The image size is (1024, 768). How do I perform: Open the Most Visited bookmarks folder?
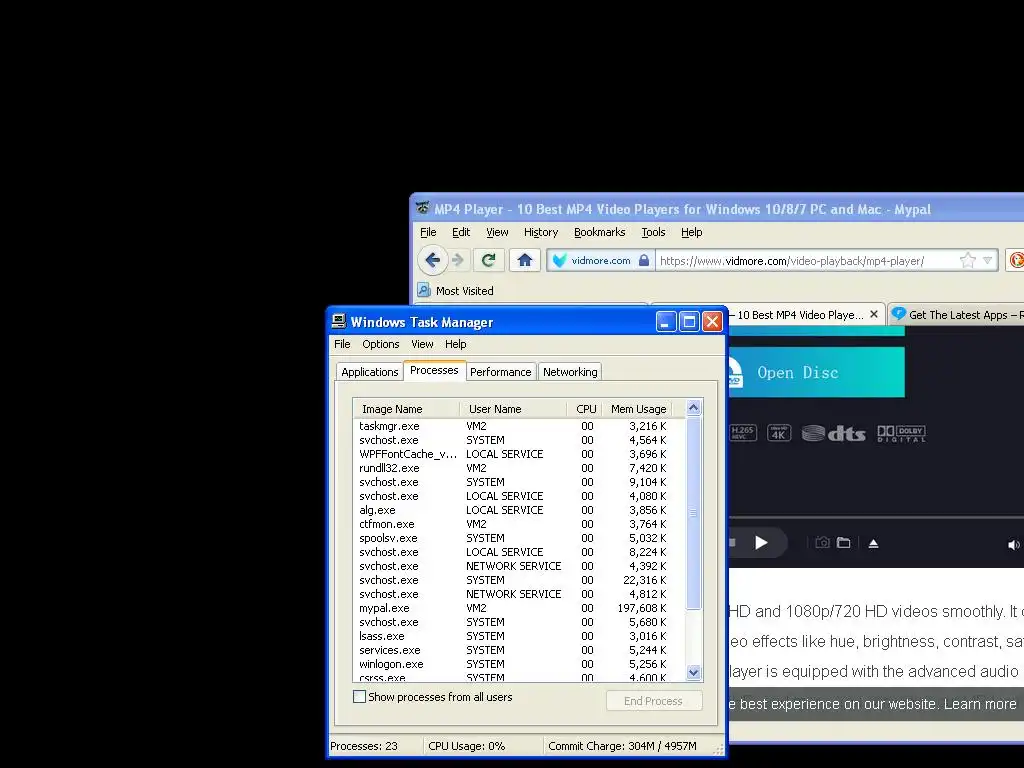point(456,291)
